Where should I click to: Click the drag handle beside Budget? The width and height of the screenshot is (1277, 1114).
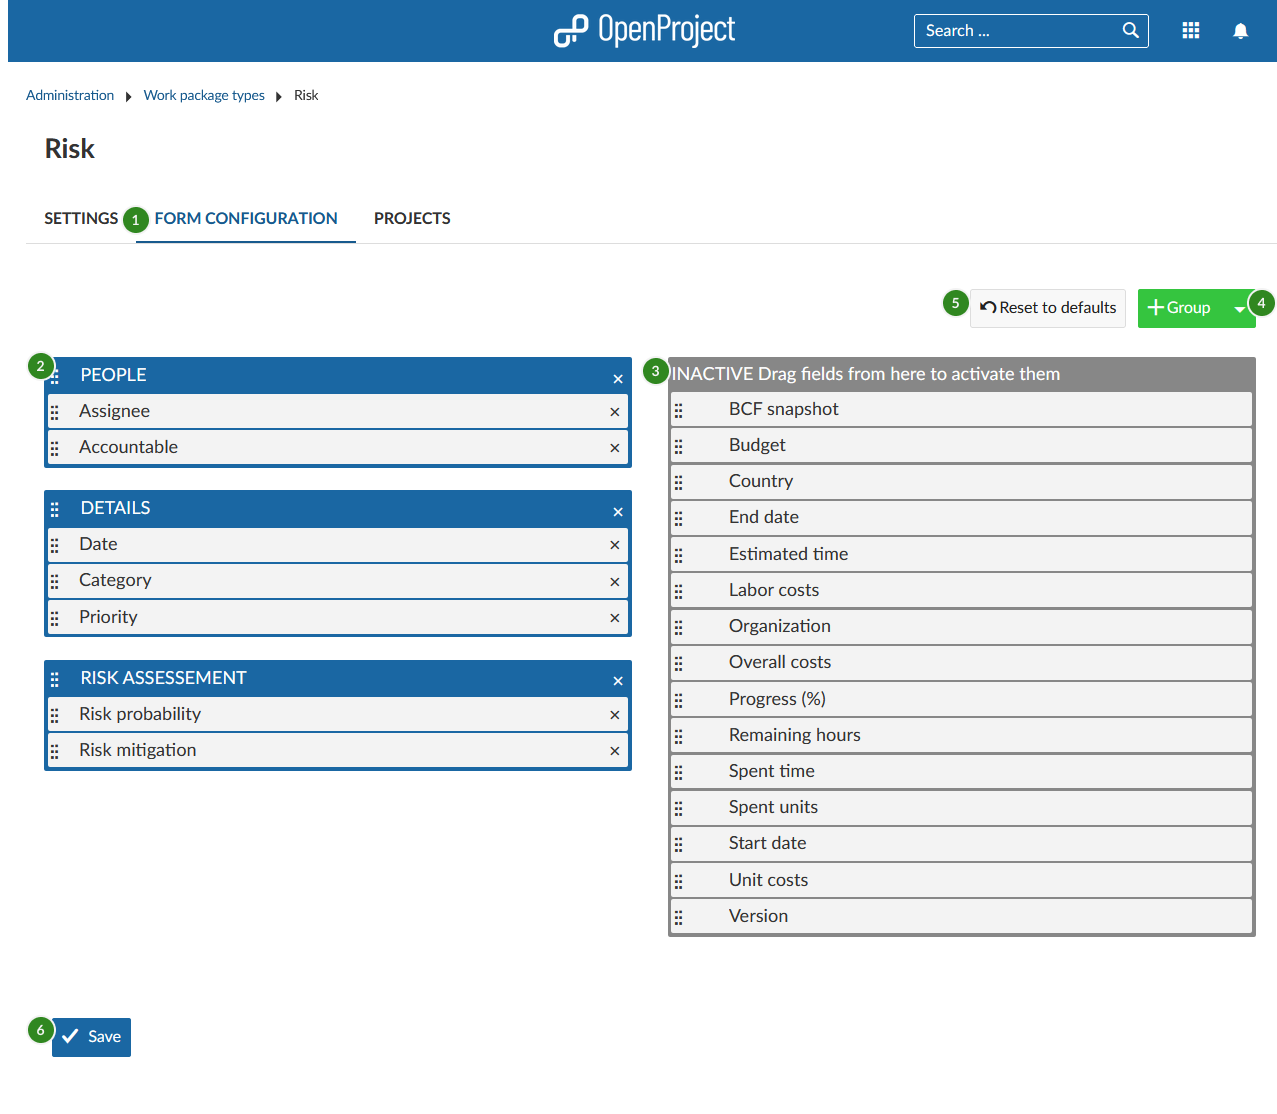(x=678, y=446)
